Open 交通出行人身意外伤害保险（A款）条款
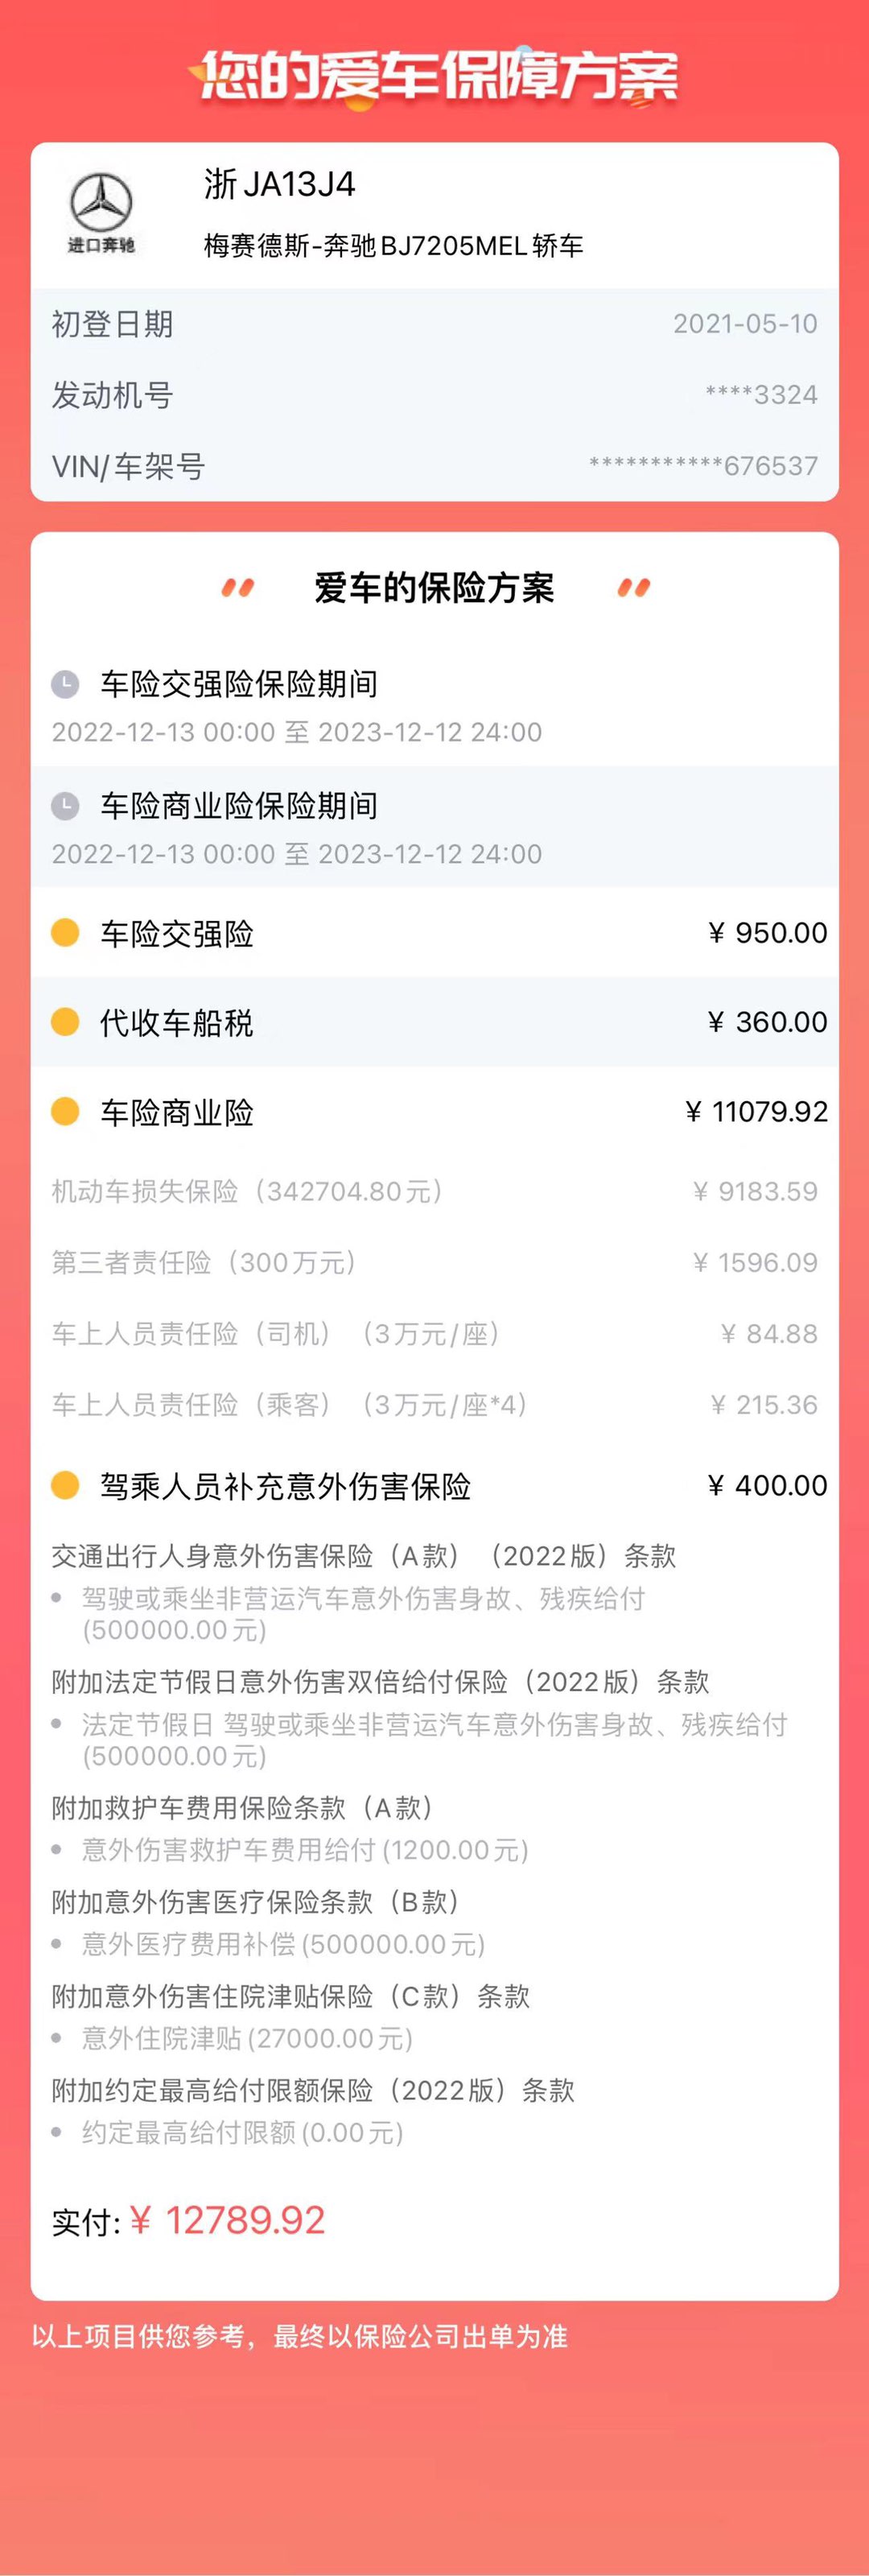 364,1556
